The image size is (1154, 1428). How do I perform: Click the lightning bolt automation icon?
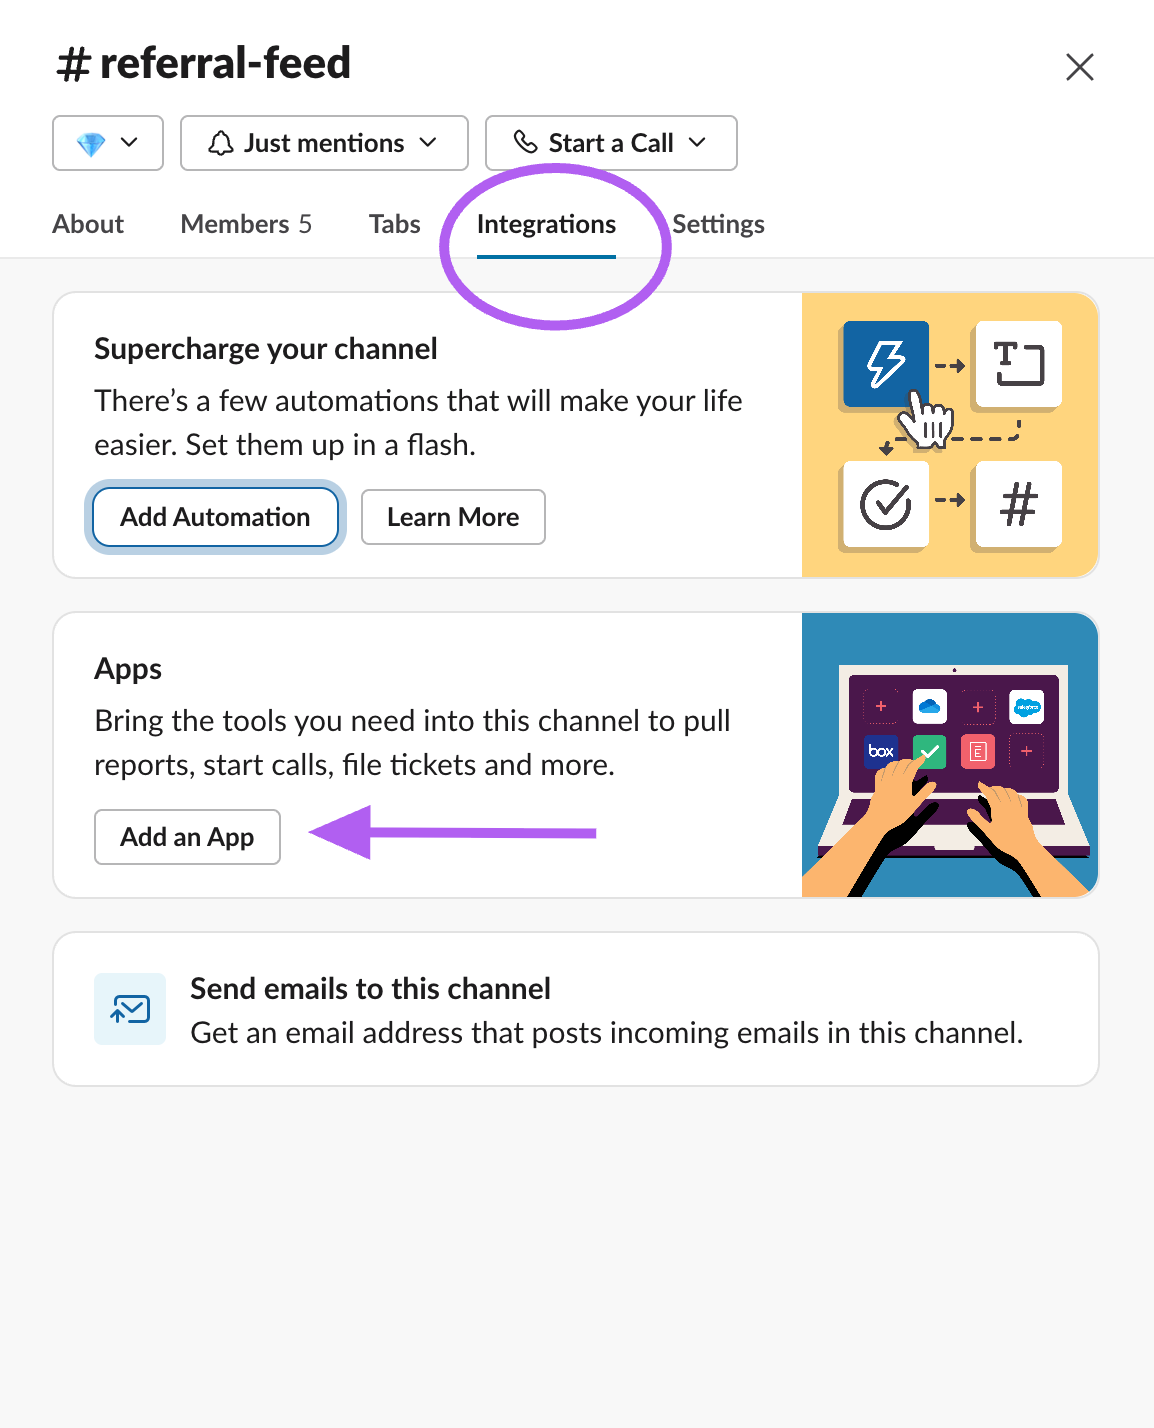[x=886, y=364]
